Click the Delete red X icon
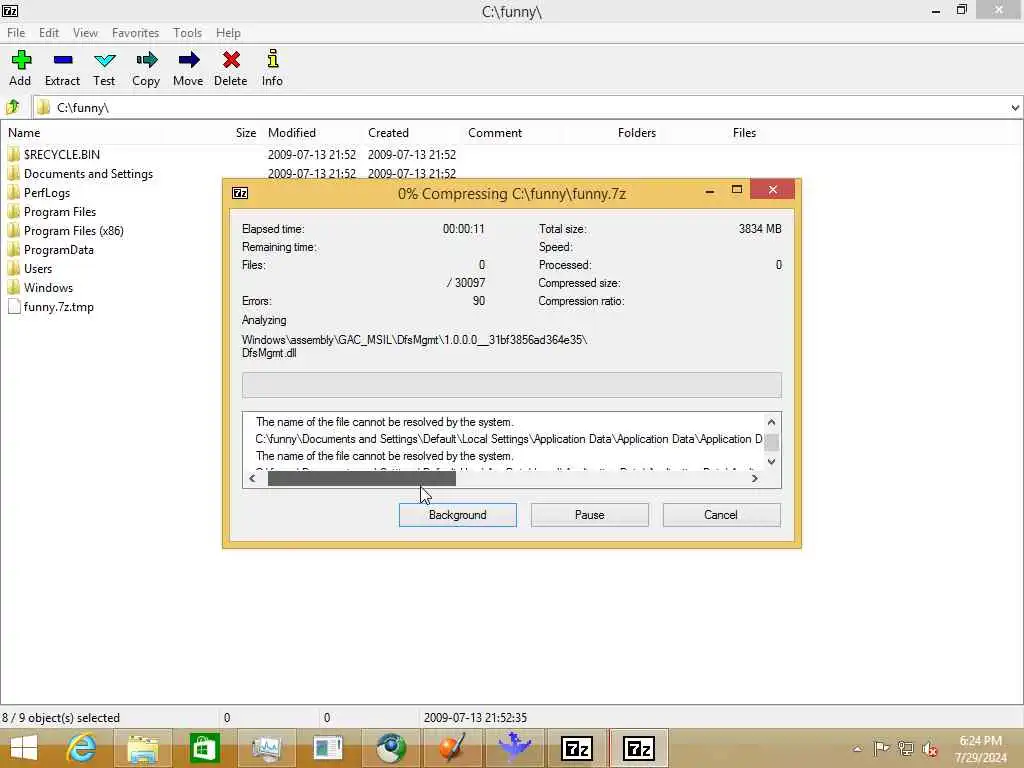The image size is (1024, 768). point(231,60)
